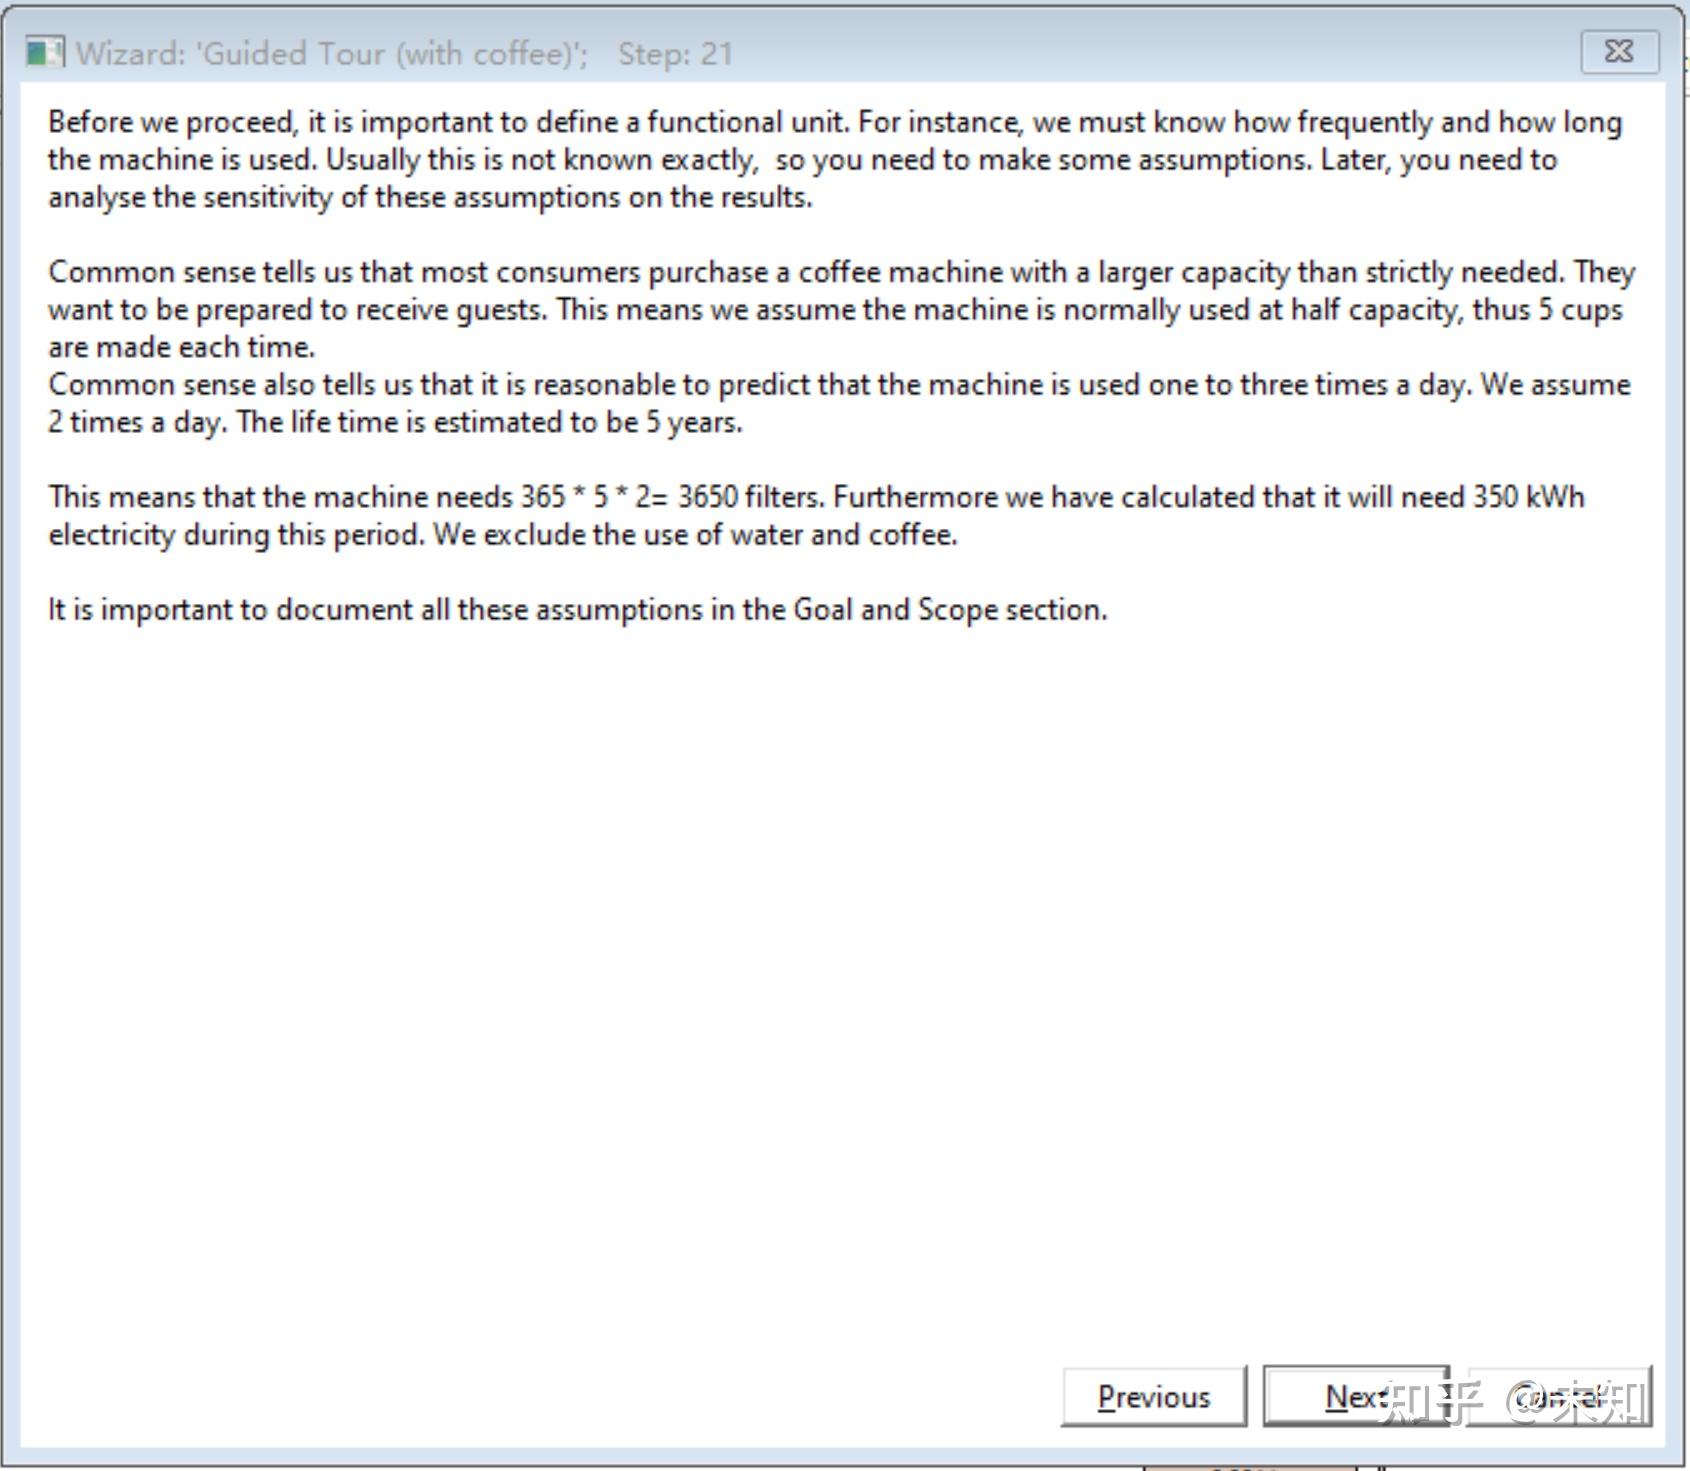Click the paragraph starting 'Before we proceed'
The image size is (1690, 1471).
point(835,159)
